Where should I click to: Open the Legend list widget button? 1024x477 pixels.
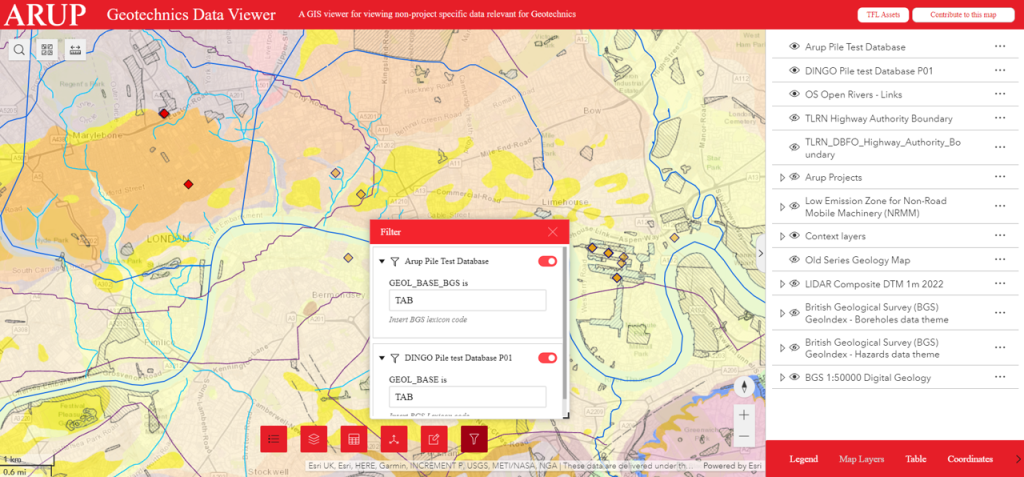(274, 438)
